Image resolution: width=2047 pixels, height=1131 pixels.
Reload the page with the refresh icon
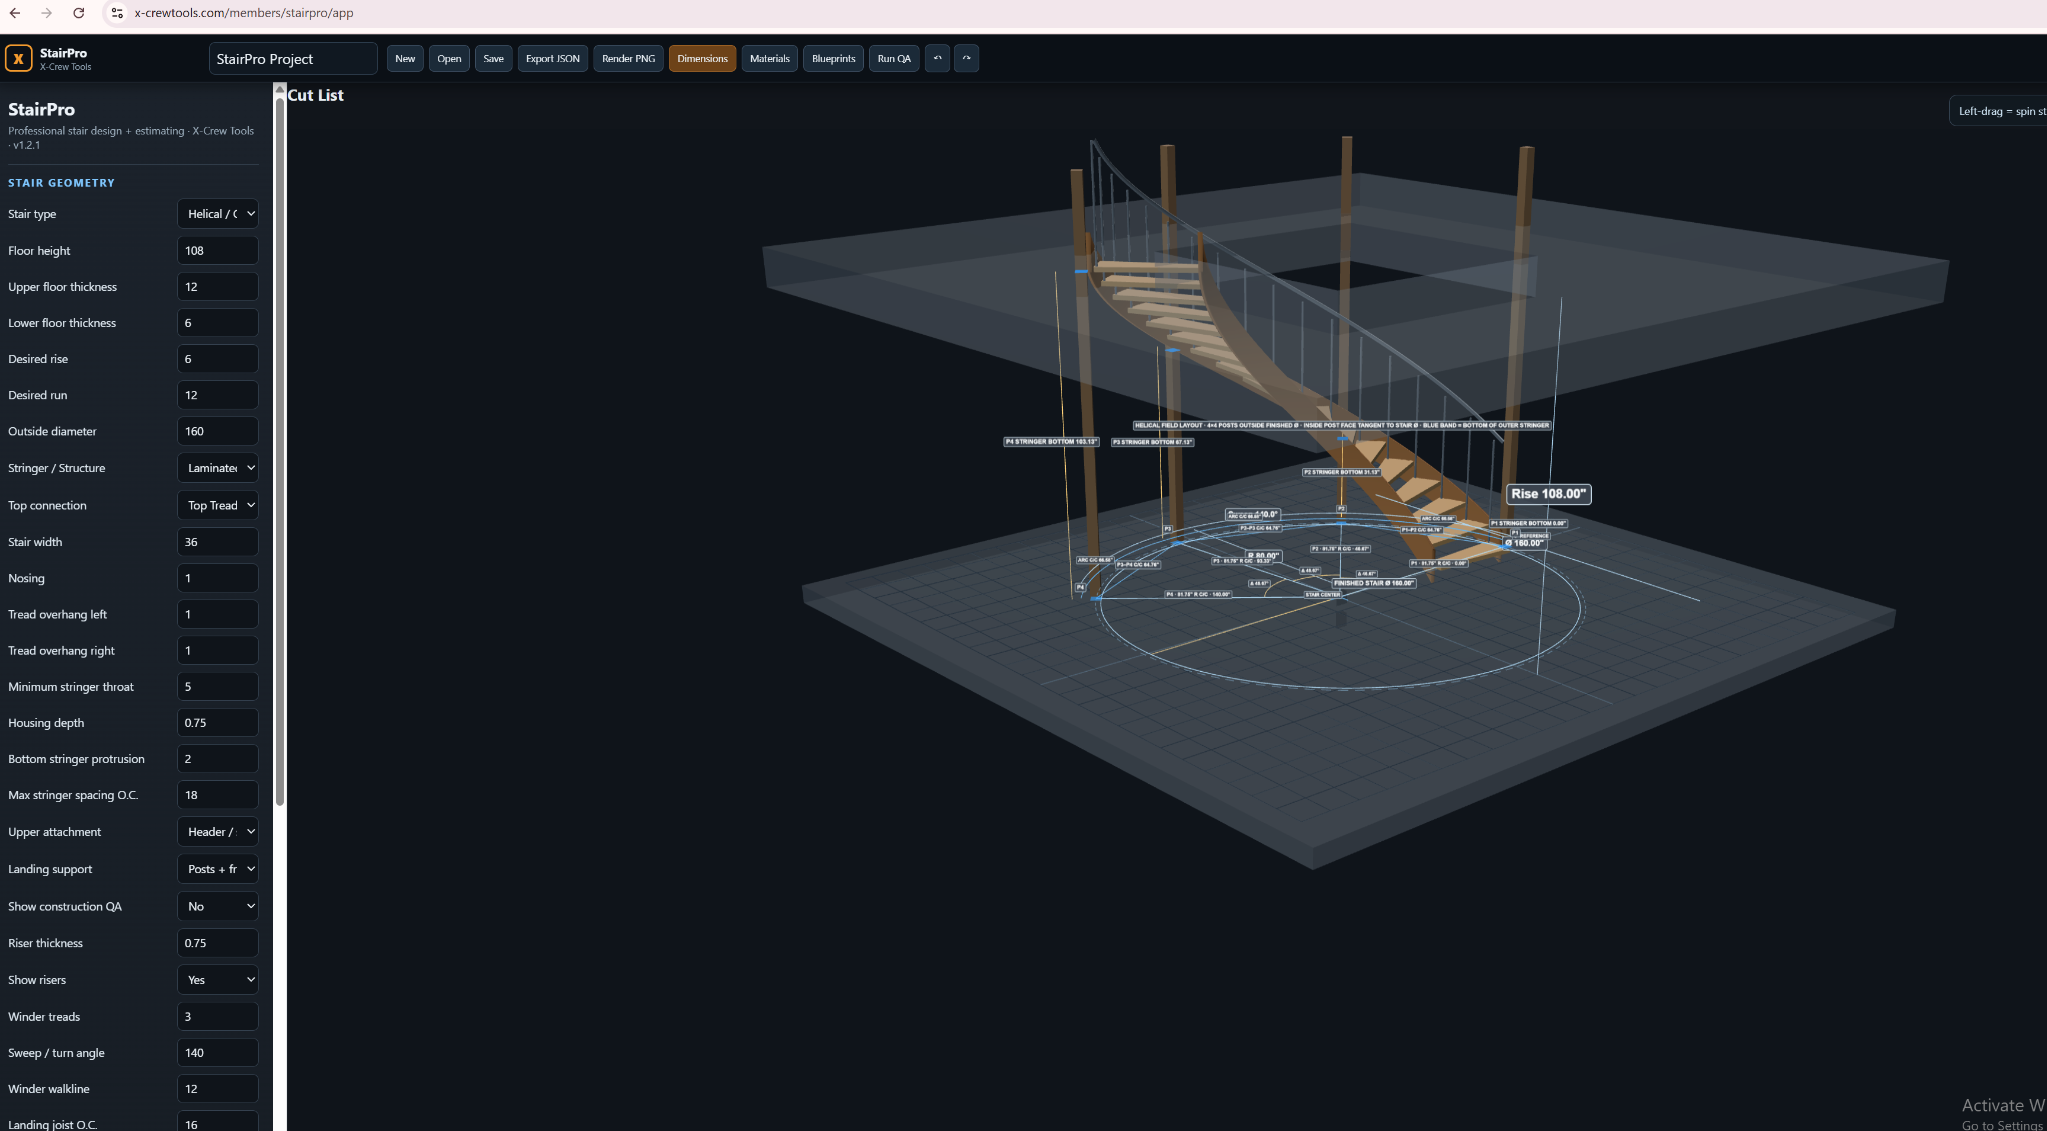click(78, 13)
